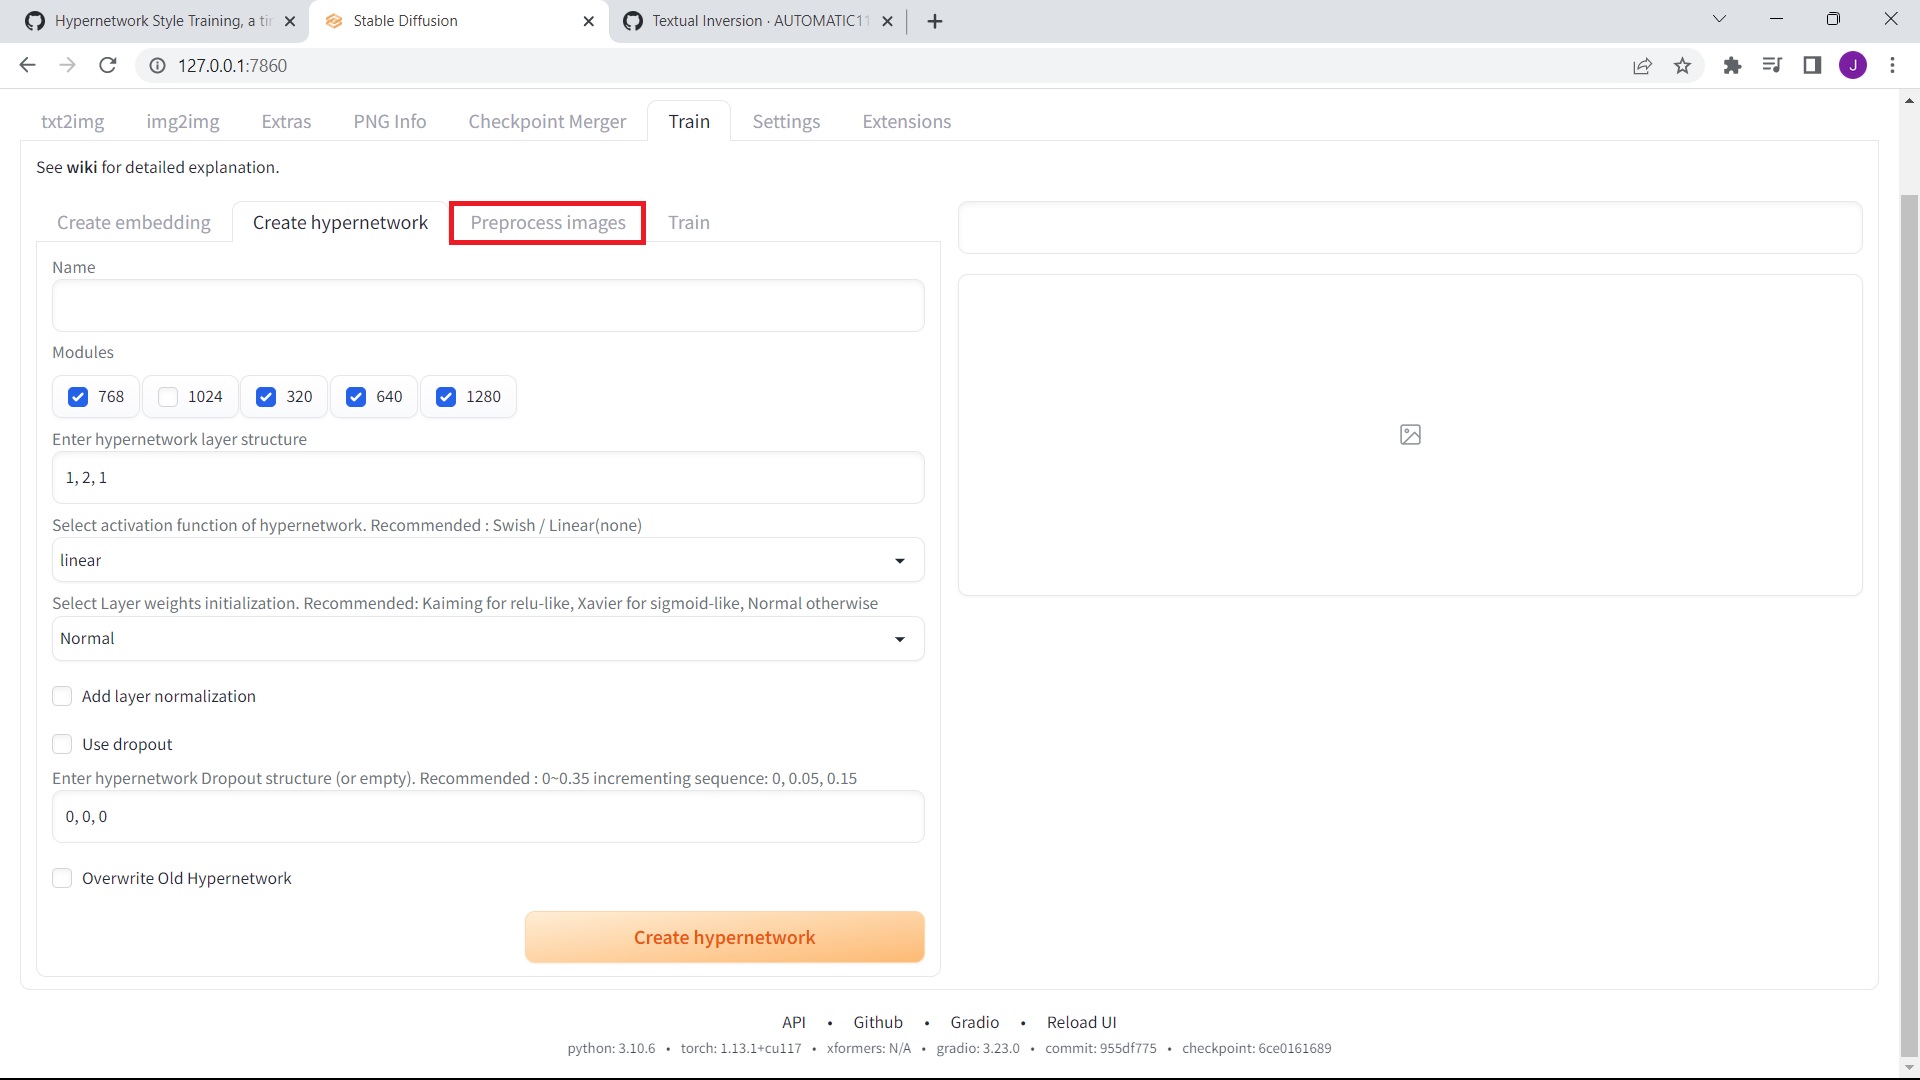Expand the layer weights initialization dropdown showing Normal
Viewport: 1920px width, 1080px height.
click(x=488, y=638)
